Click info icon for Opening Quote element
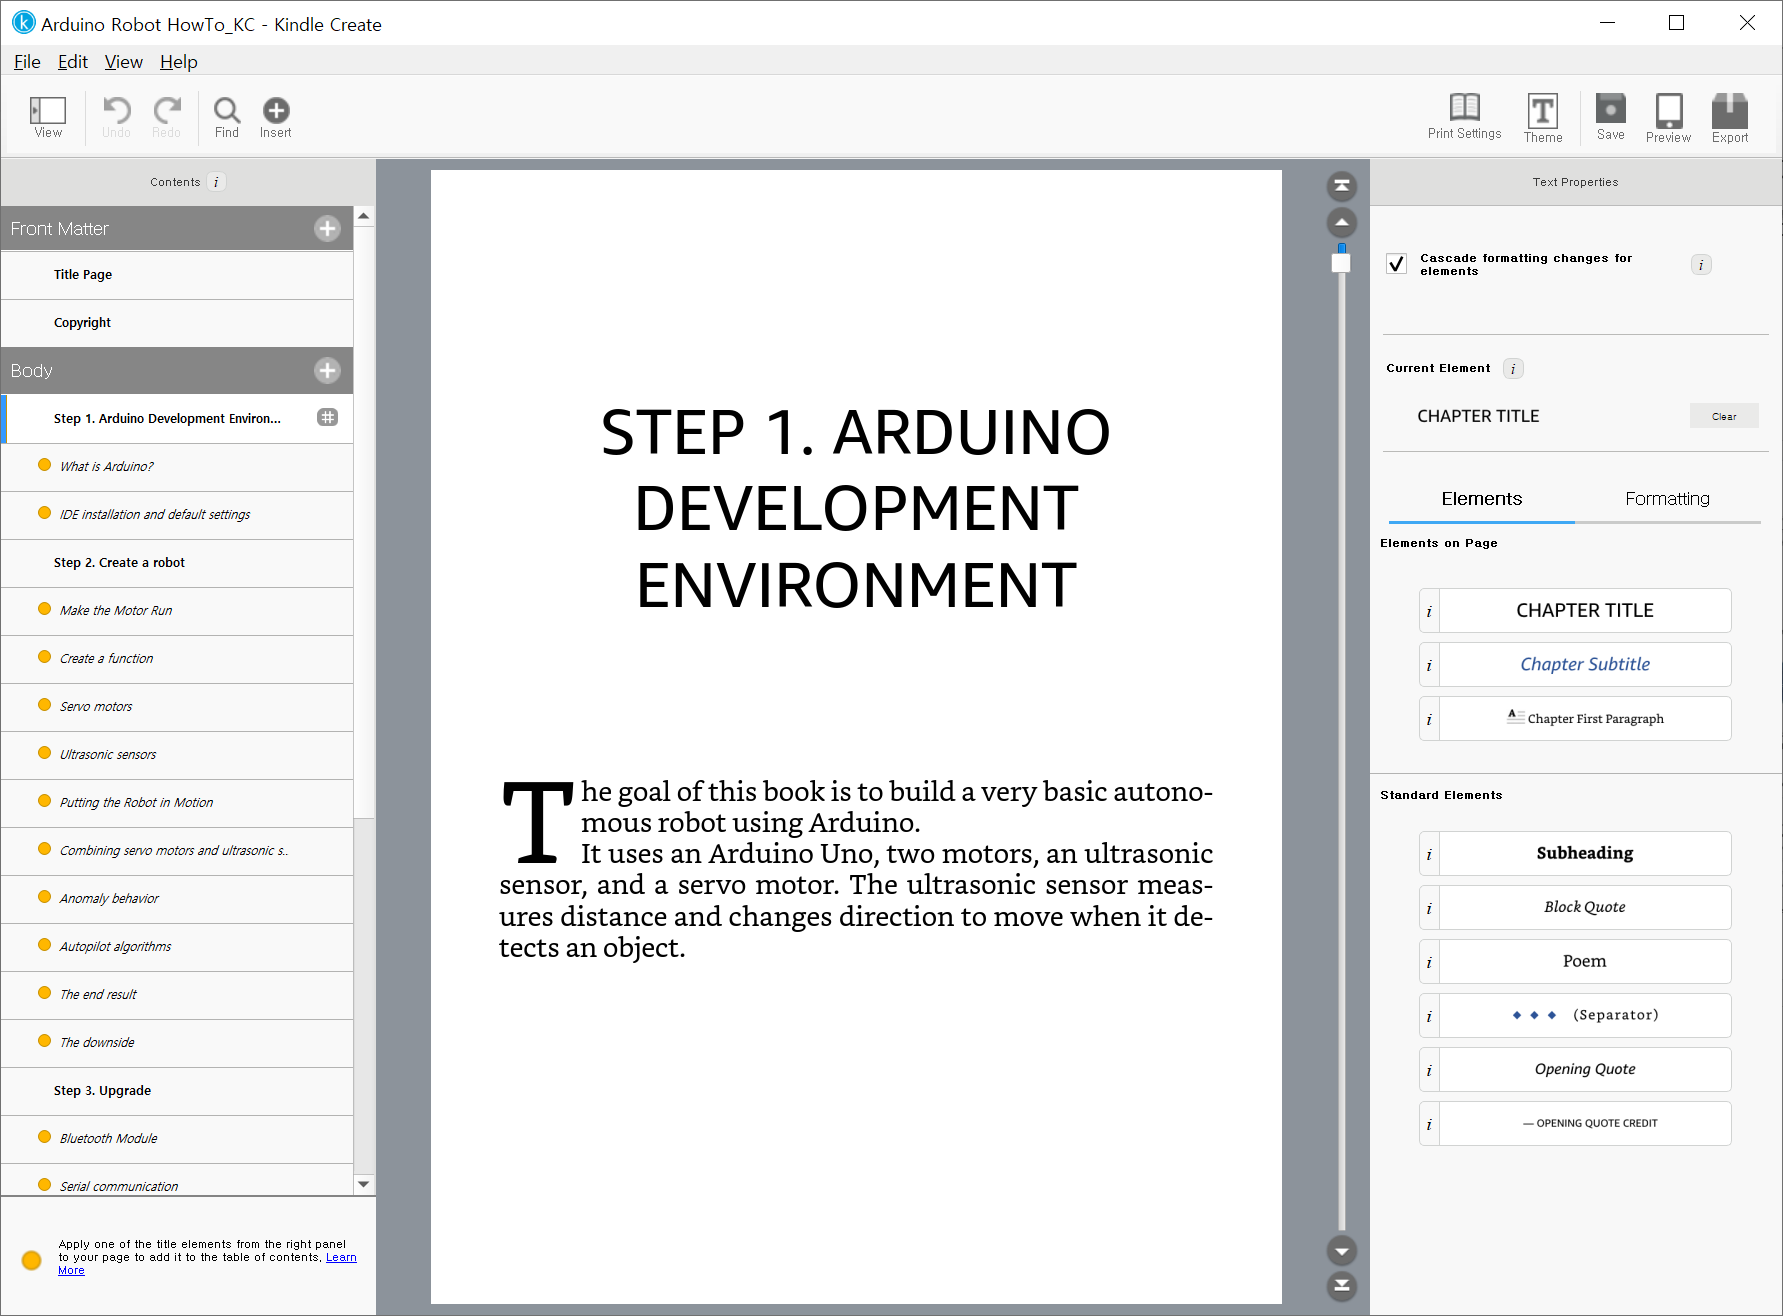This screenshot has height=1316, width=1783. tap(1429, 1070)
